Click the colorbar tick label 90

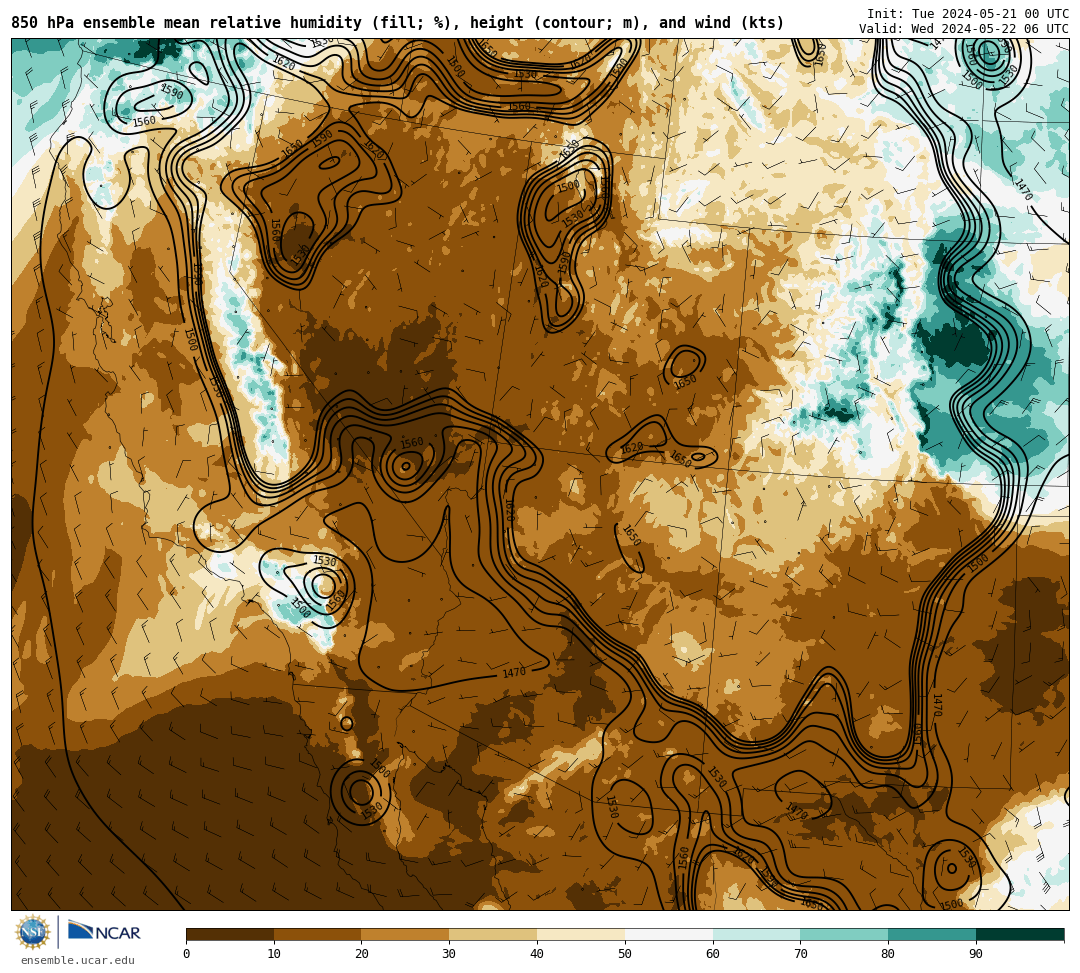point(976,954)
